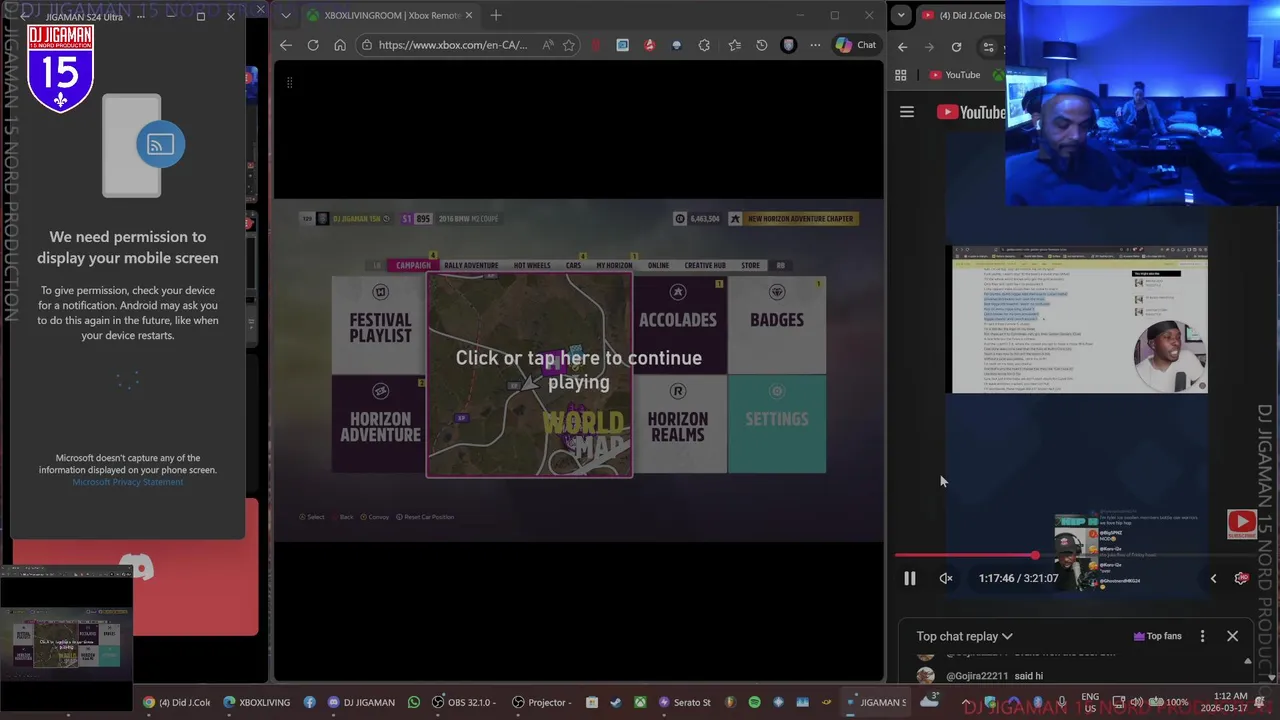Open Copilot Chat in Edge
The height and width of the screenshot is (720, 1280).
tap(856, 45)
